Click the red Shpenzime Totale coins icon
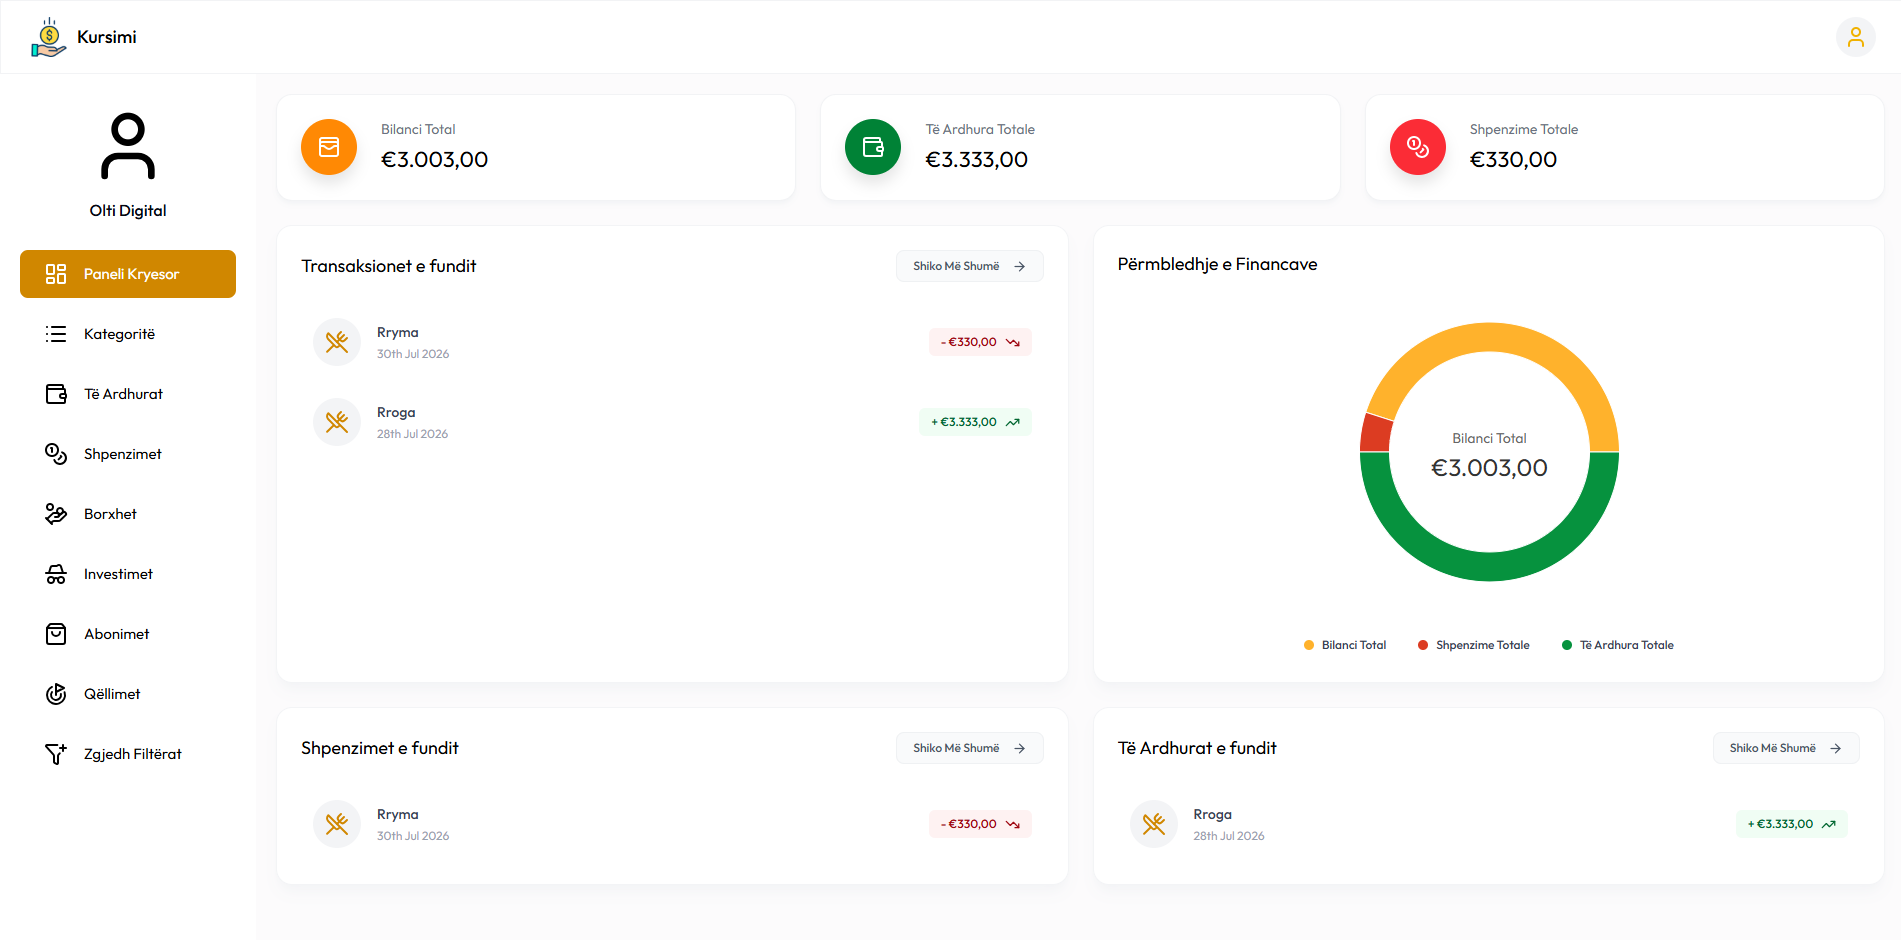 (1417, 147)
